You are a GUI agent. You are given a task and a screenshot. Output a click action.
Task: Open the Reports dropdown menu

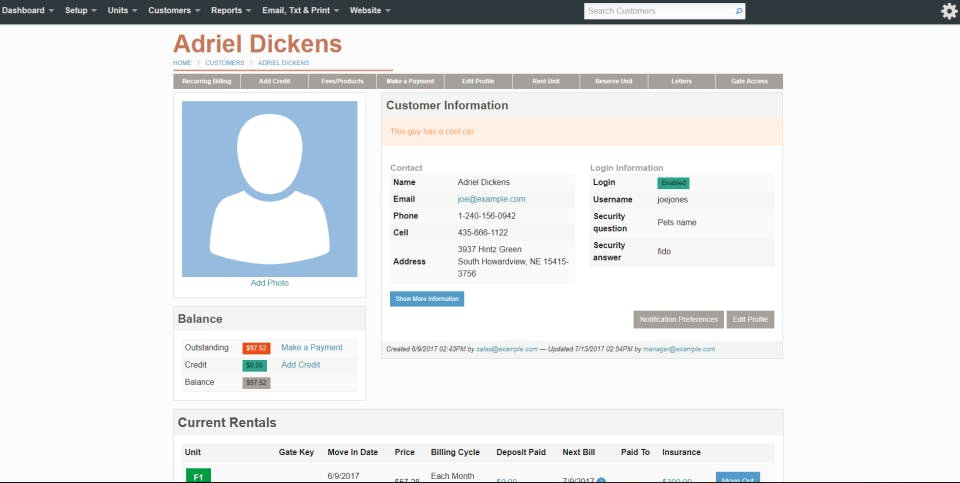click(231, 10)
